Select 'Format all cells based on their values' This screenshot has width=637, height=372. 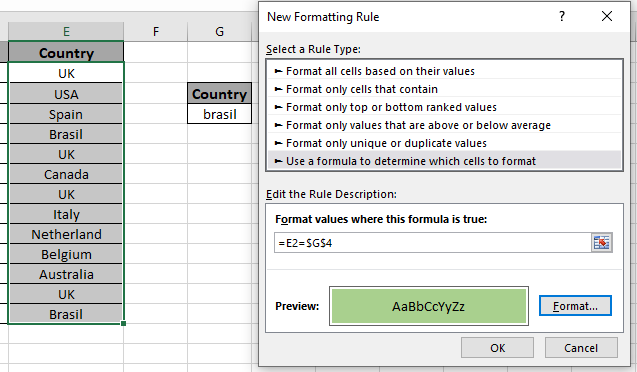tap(444, 71)
